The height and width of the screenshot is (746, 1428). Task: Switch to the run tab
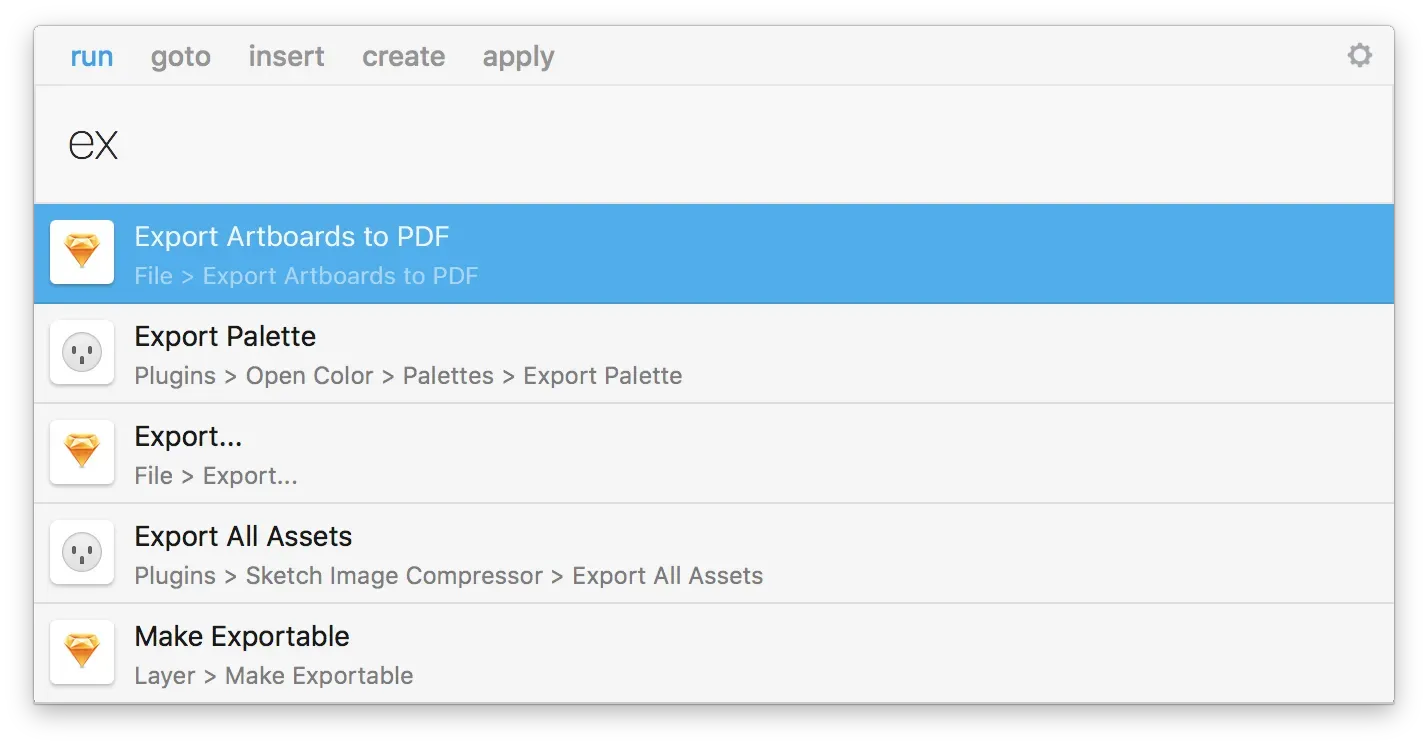92,57
